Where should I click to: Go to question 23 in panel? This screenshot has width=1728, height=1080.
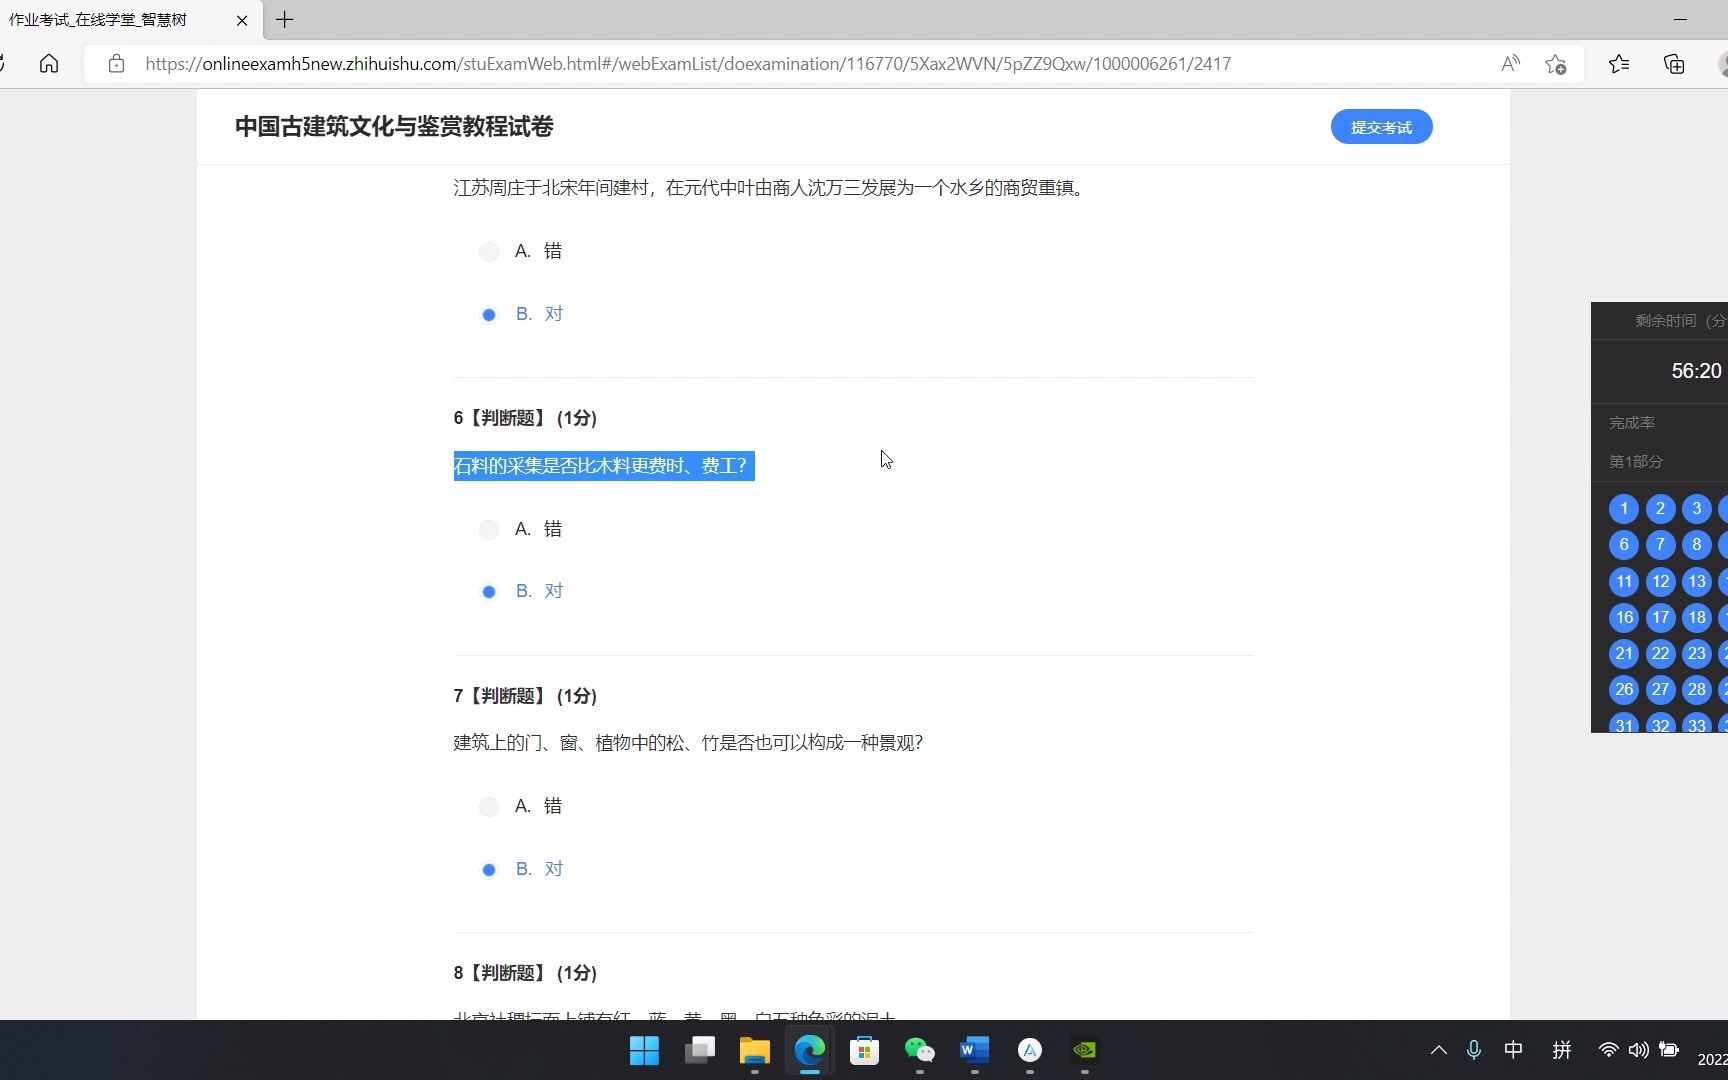coord(1696,654)
